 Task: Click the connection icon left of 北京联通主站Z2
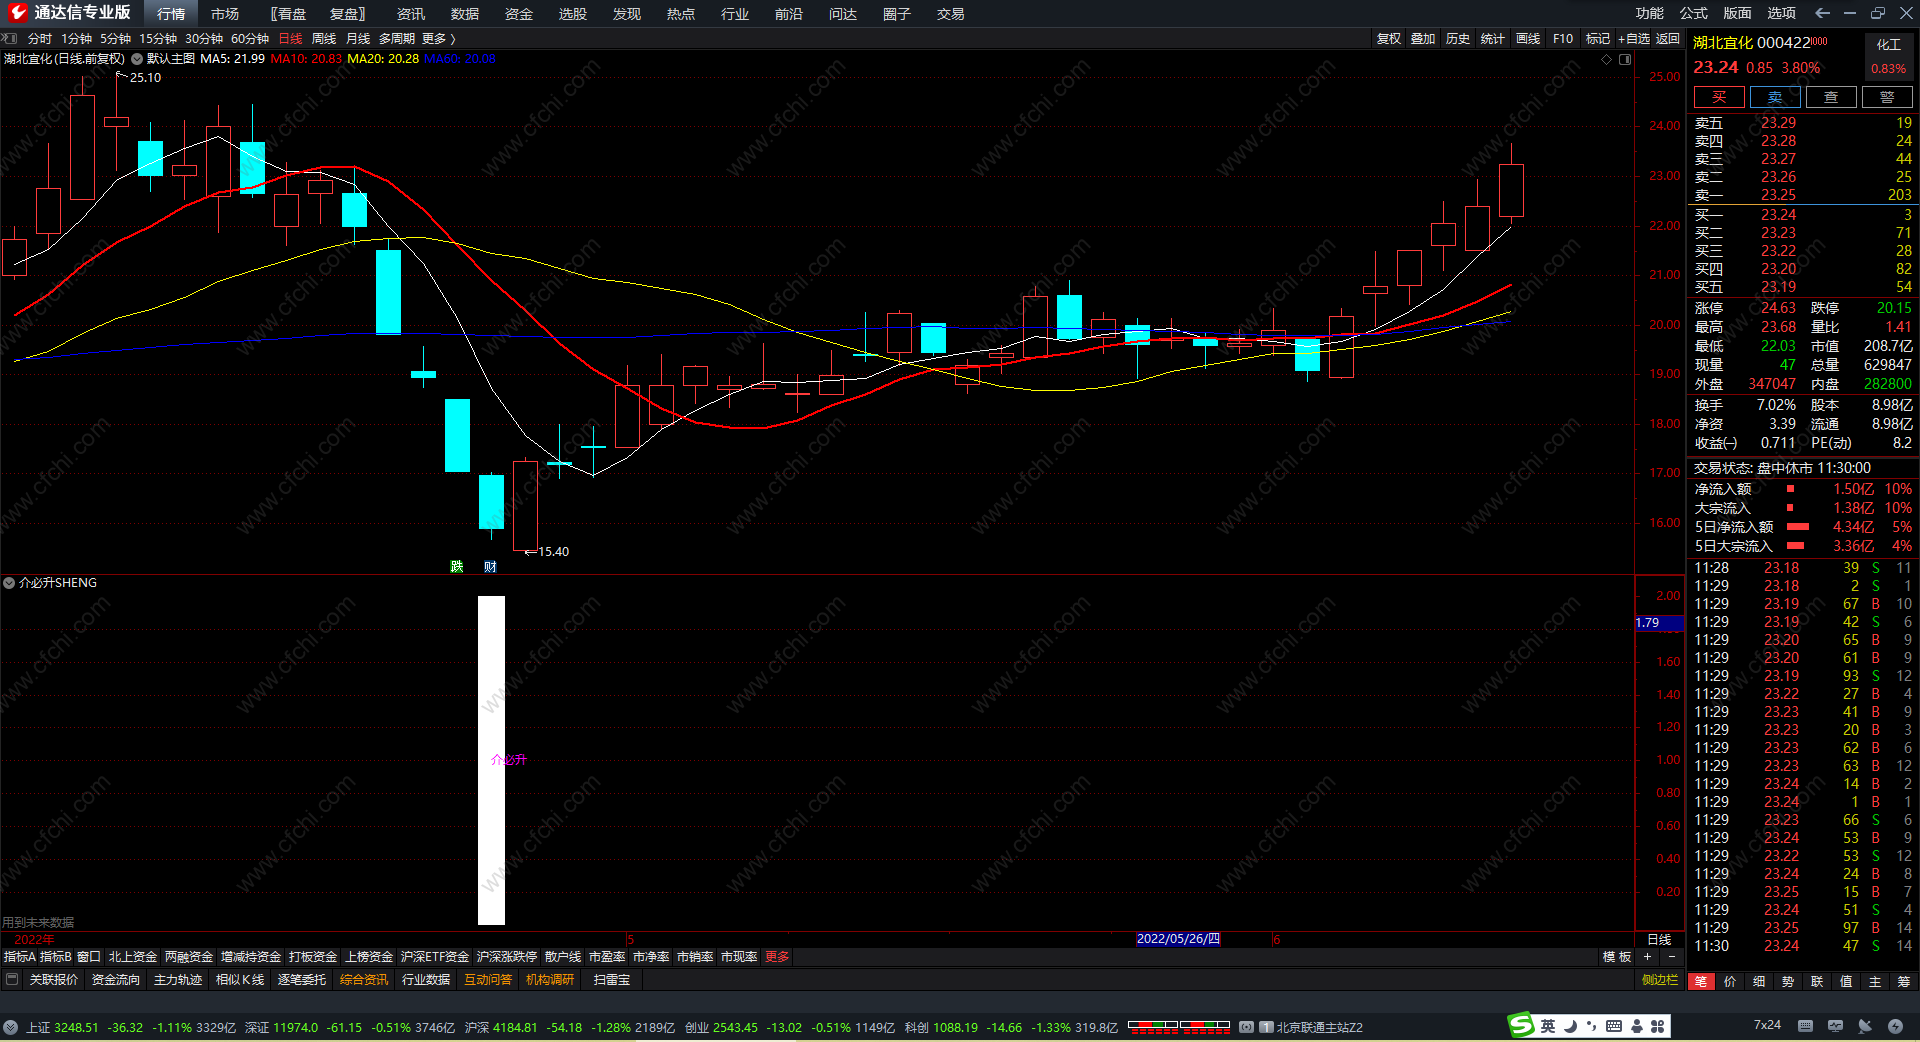click(x=1246, y=1027)
